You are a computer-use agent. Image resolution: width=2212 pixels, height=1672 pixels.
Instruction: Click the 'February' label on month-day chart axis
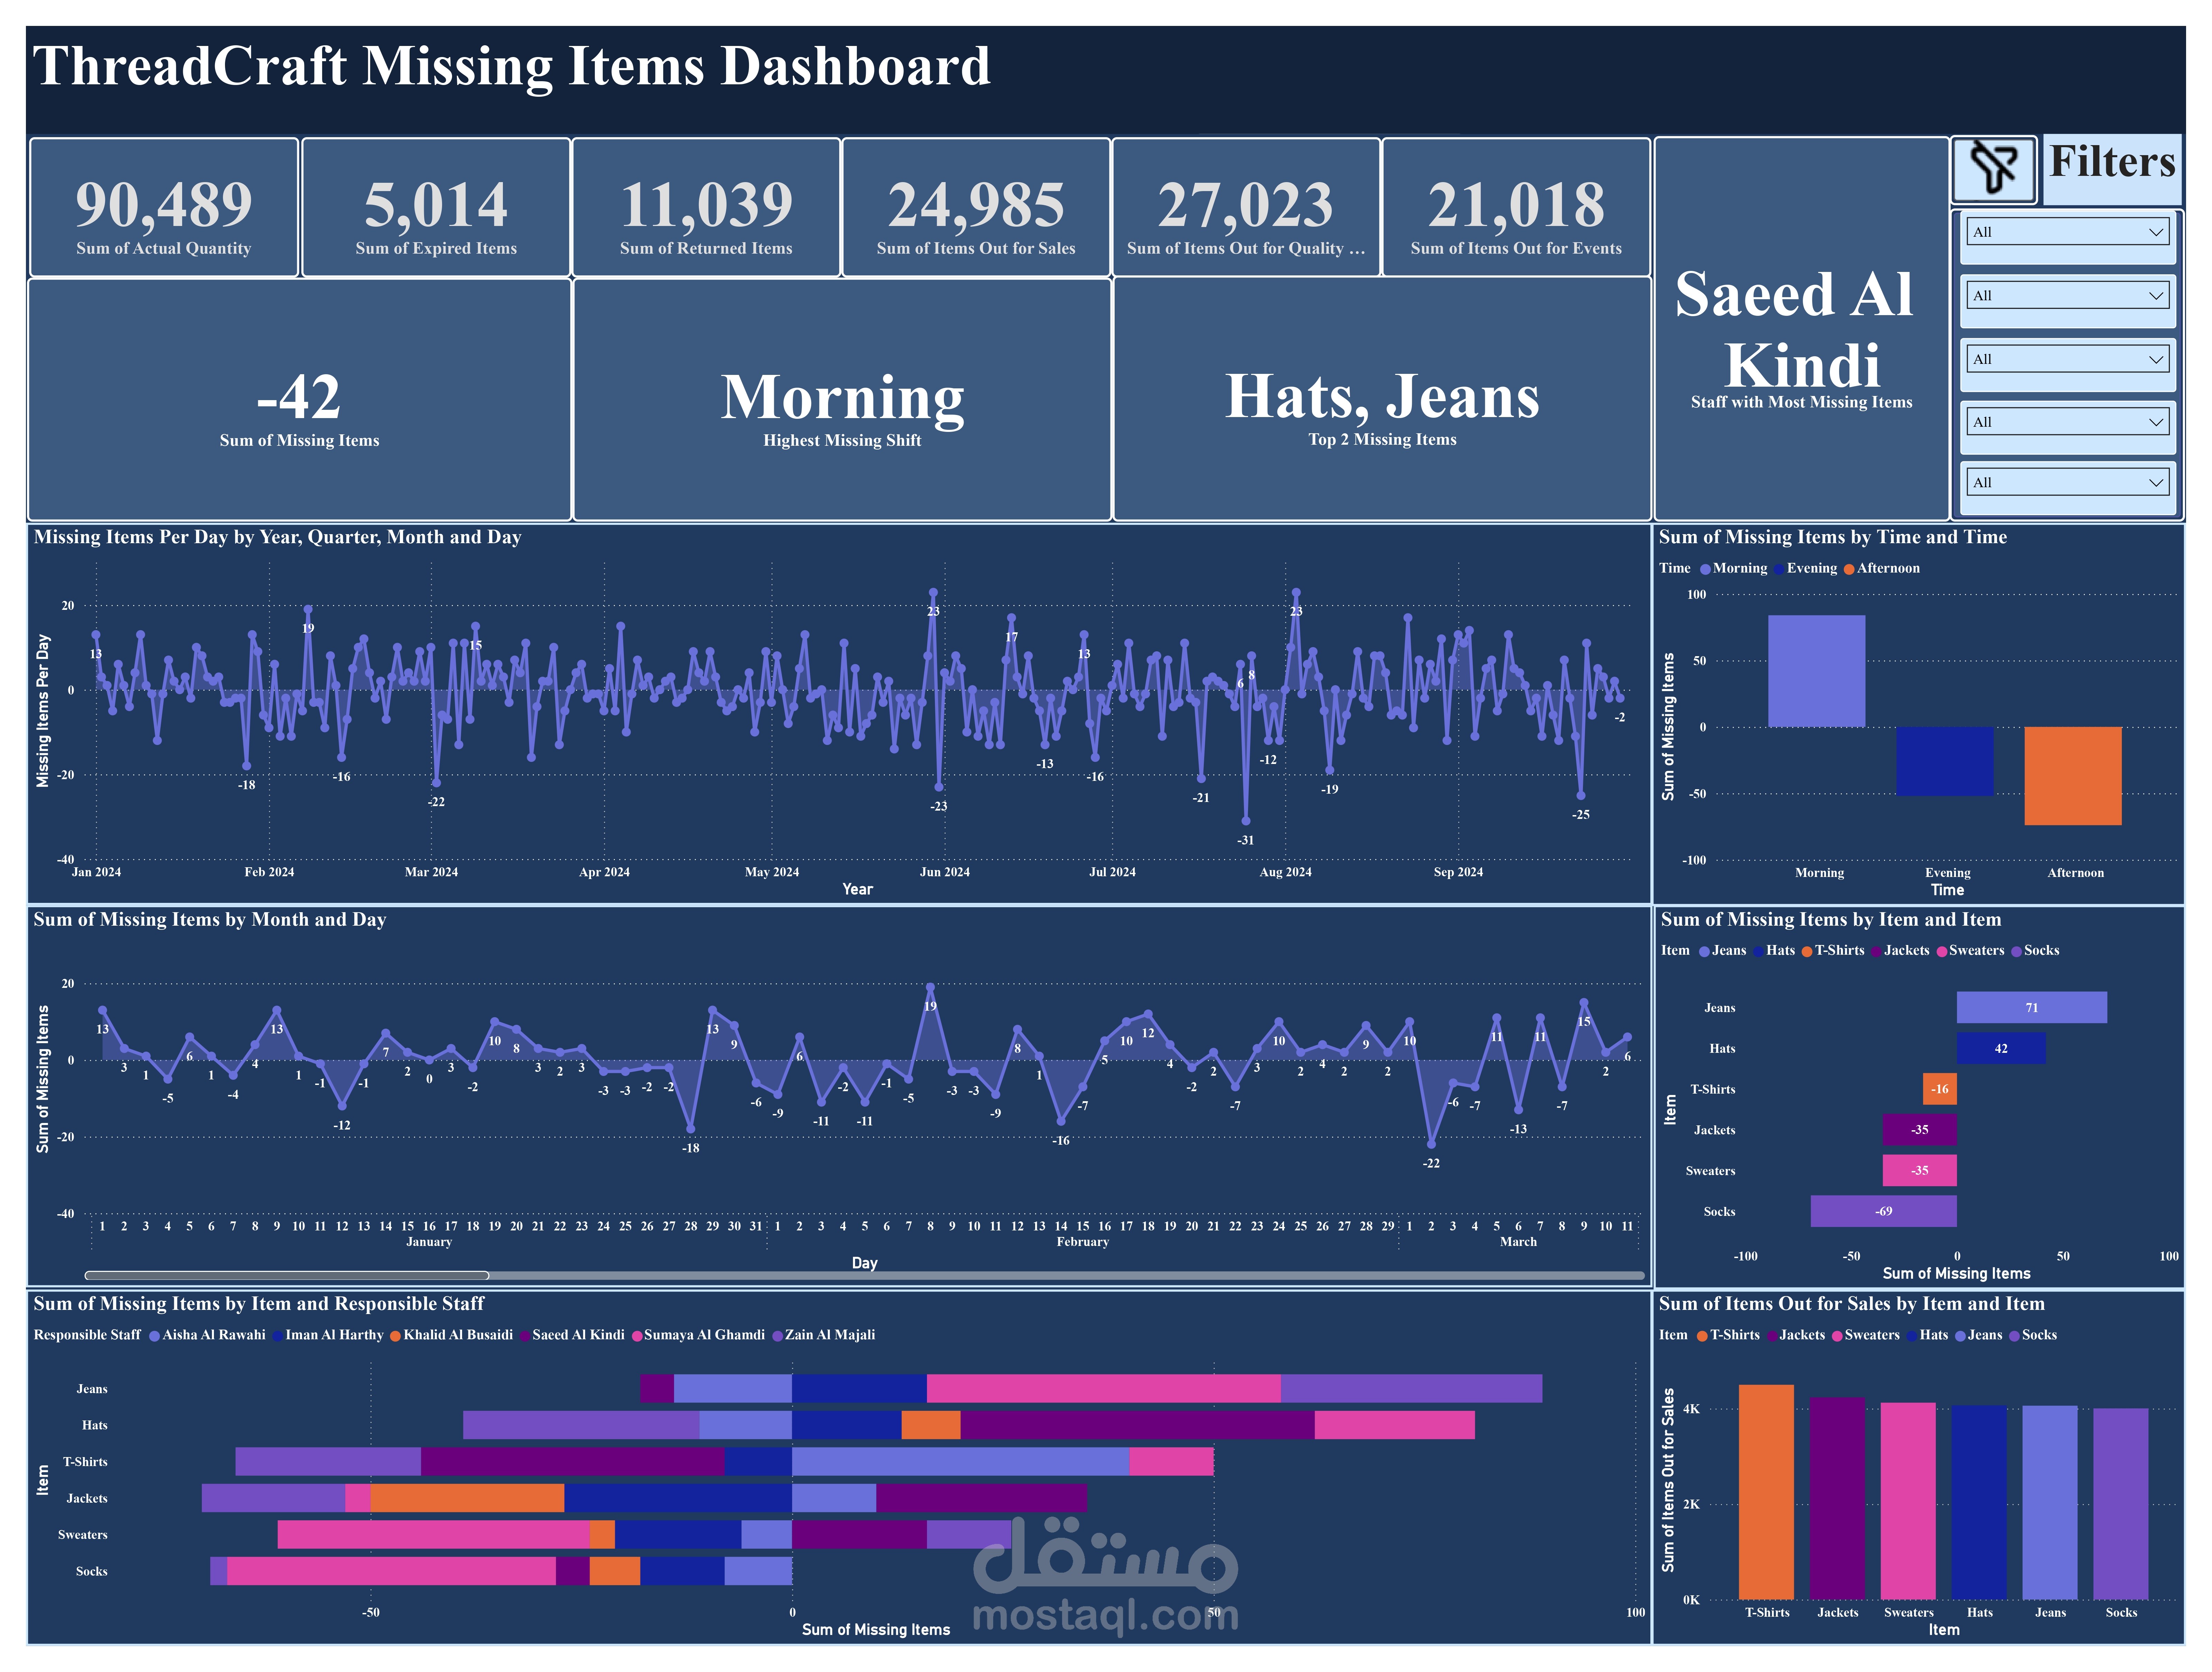pos(1083,1242)
